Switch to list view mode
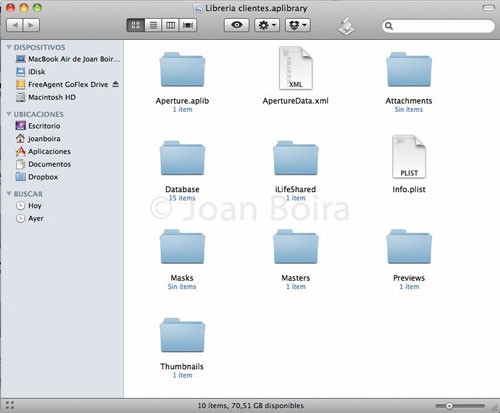The height and width of the screenshot is (413, 500). point(153,25)
